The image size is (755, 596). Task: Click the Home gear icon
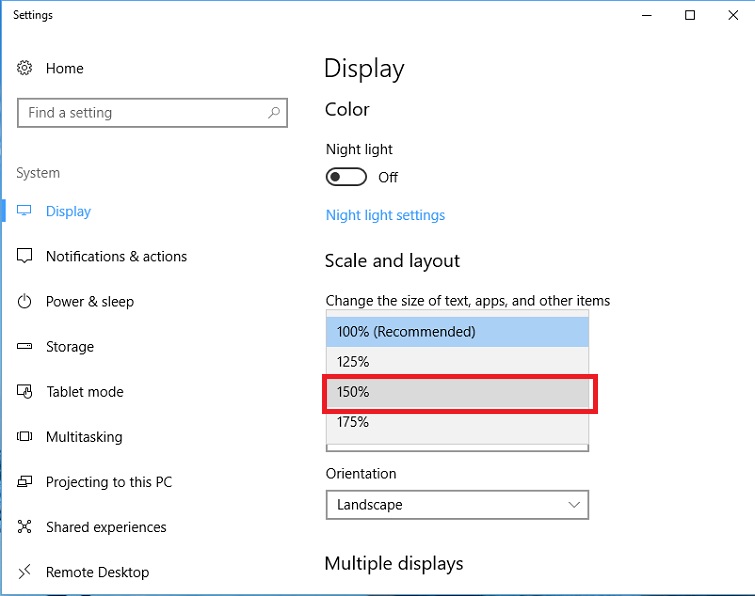[x=25, y=68]
